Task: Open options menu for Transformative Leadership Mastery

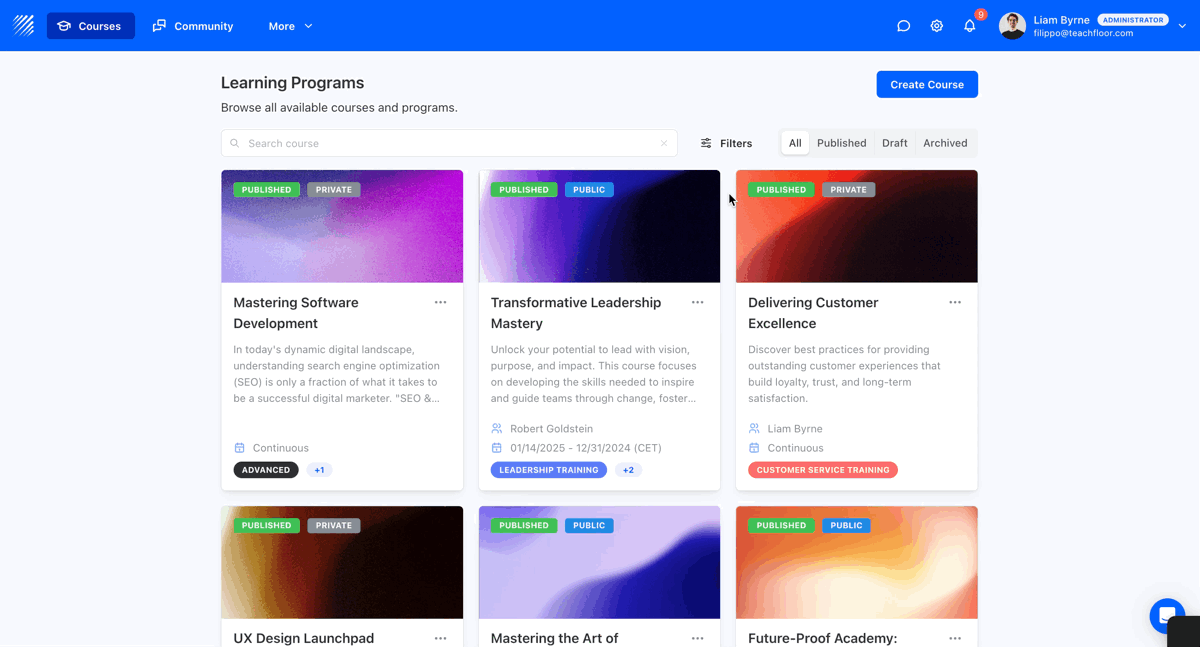Action: click(x=697, y=302)
